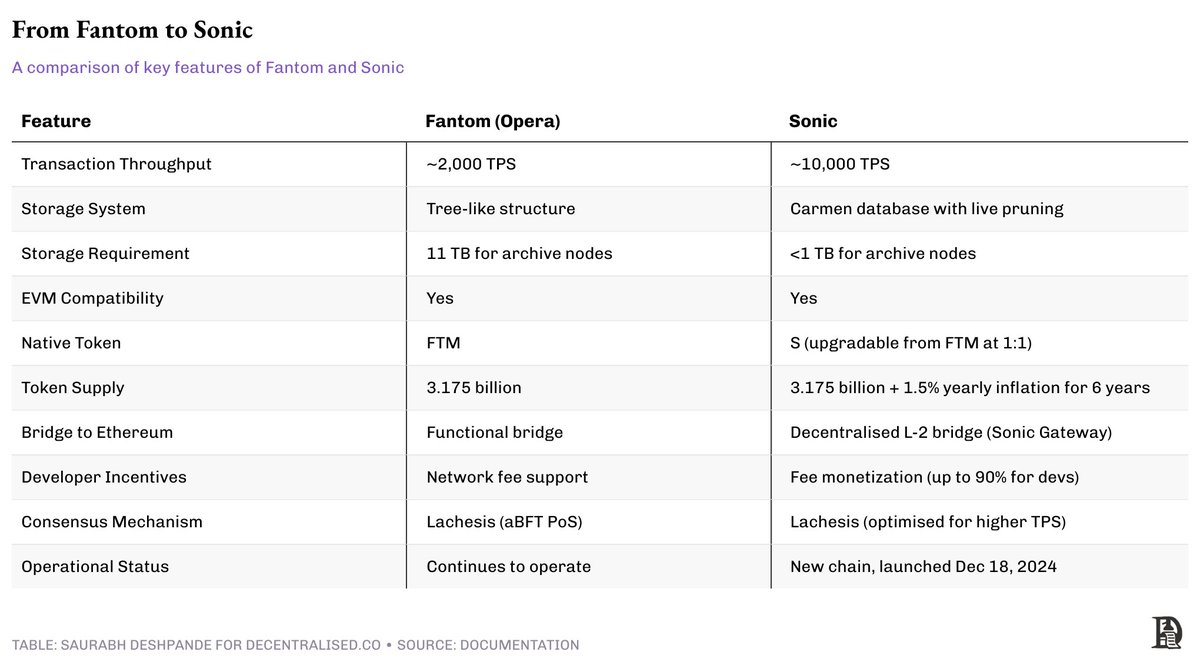Click "Fee monetization (up to 90% for devs)"

pos(935,477)
